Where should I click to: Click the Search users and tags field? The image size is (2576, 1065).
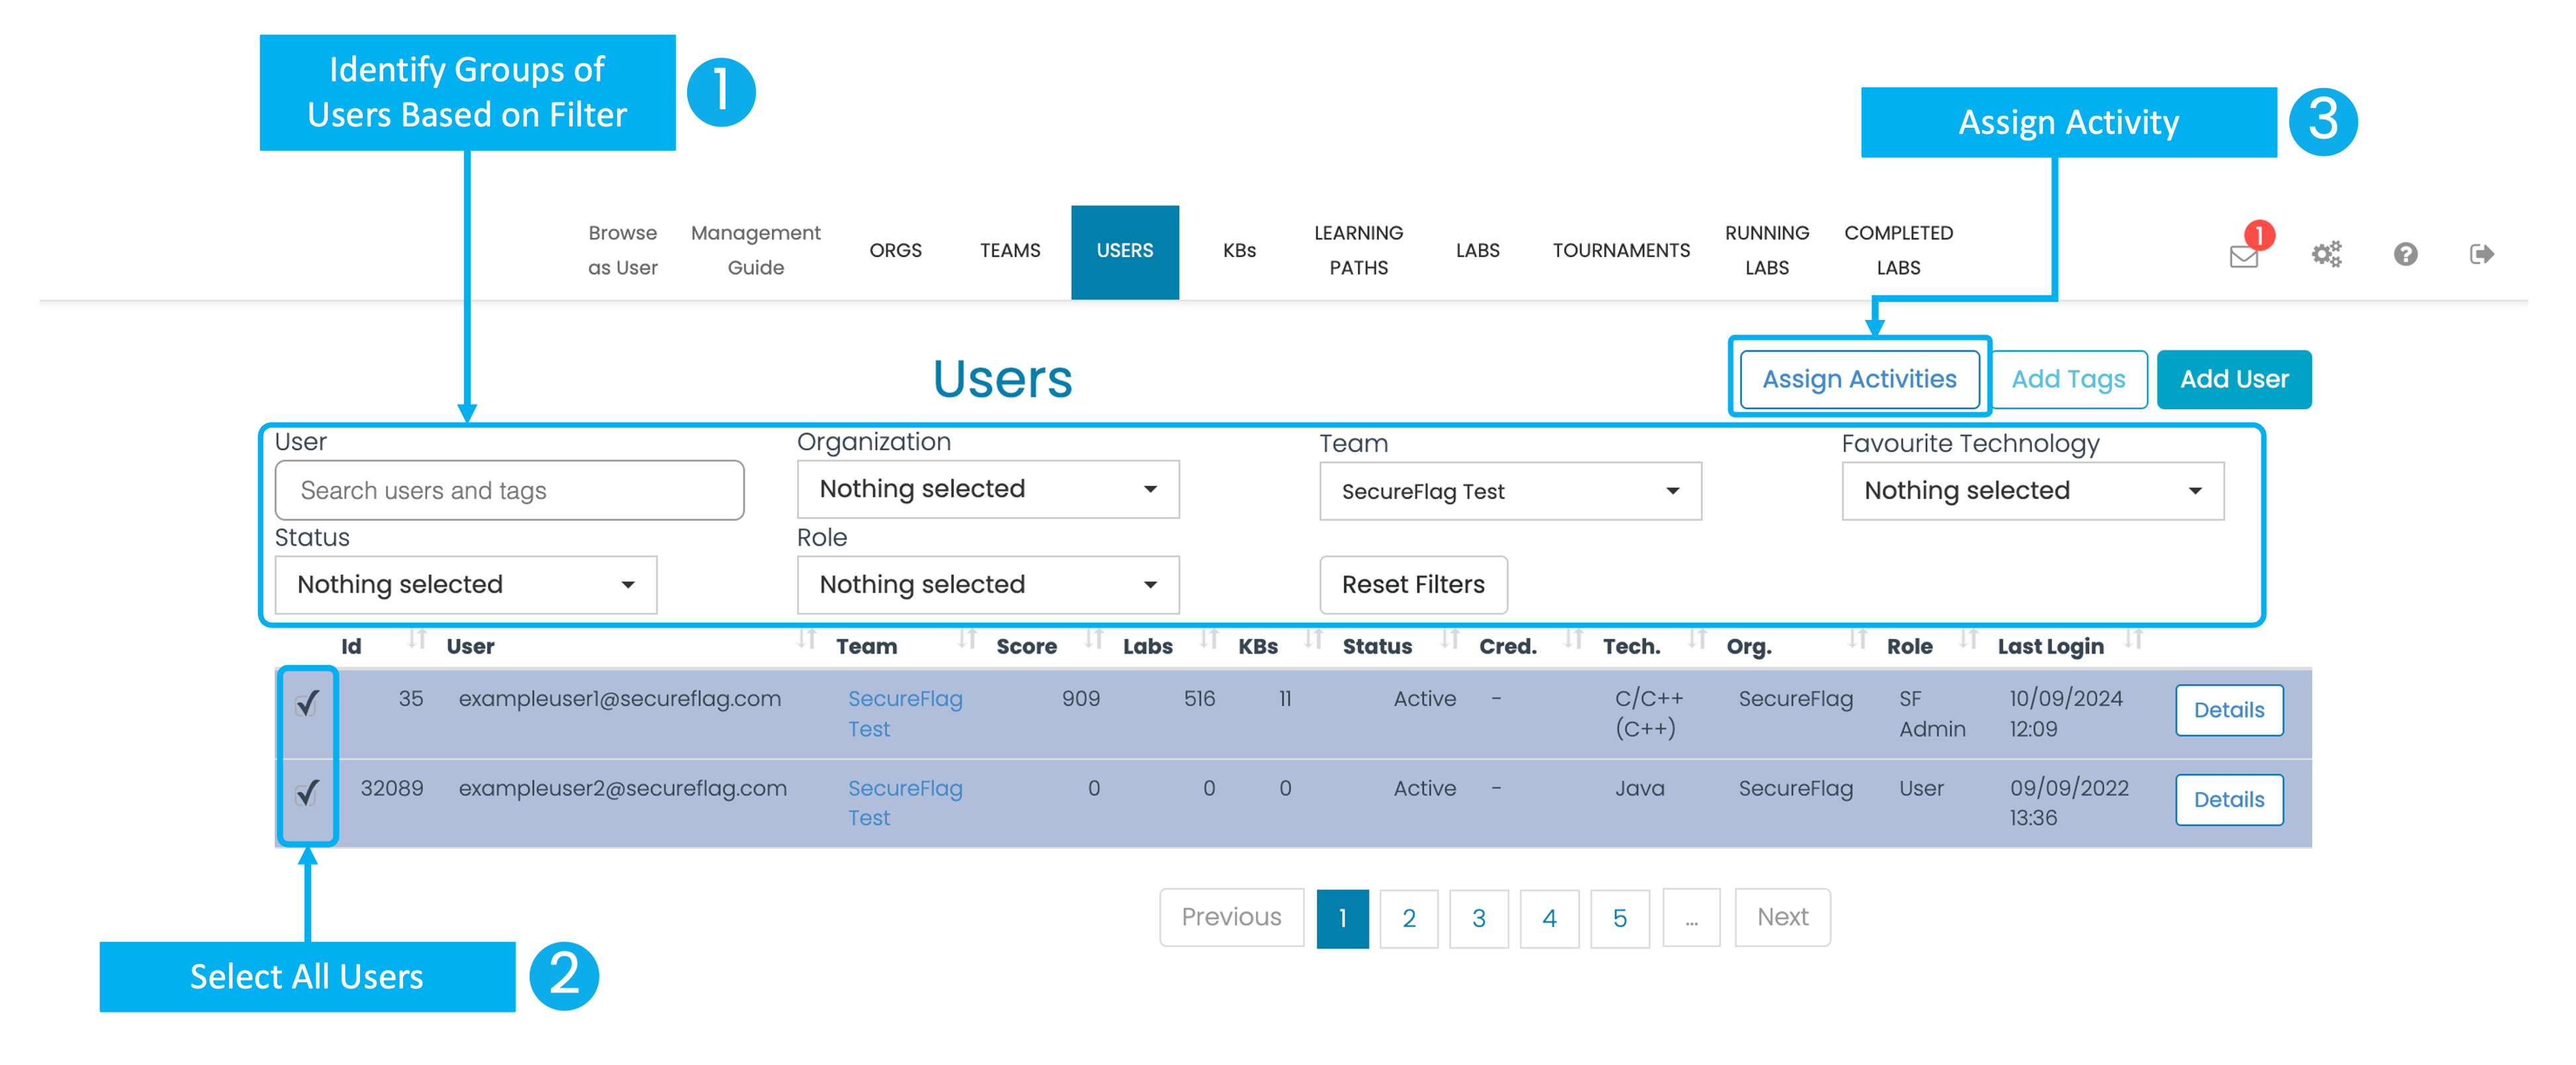509,490
